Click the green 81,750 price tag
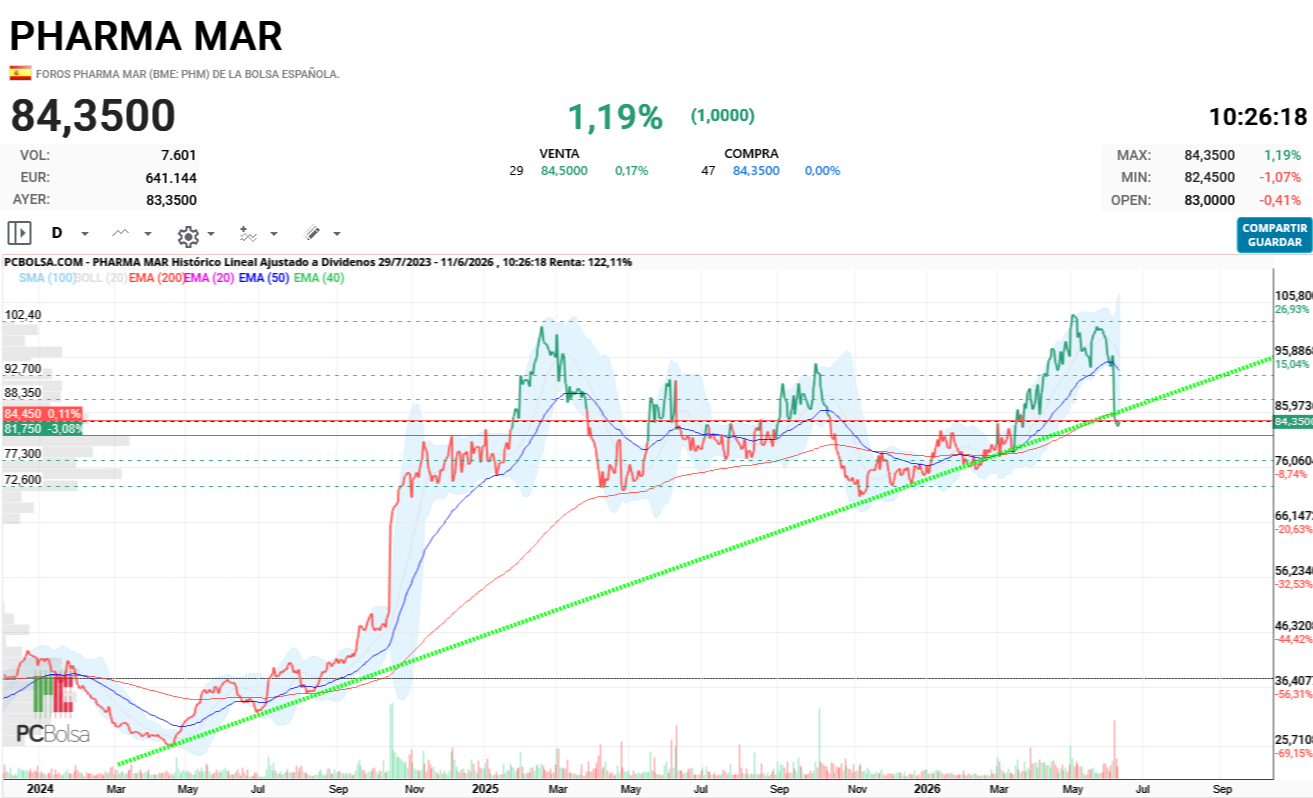 click(42, 428)
